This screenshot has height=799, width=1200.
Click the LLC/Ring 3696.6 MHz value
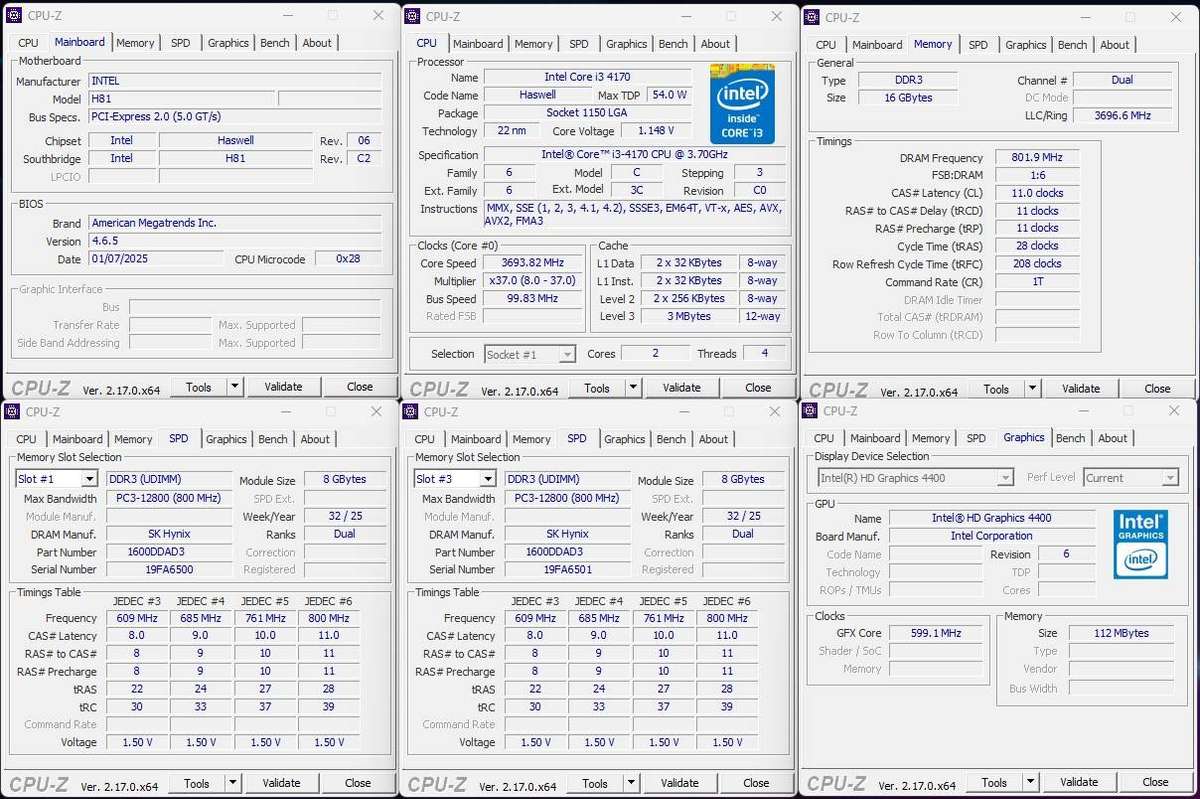pos(1122,115)
